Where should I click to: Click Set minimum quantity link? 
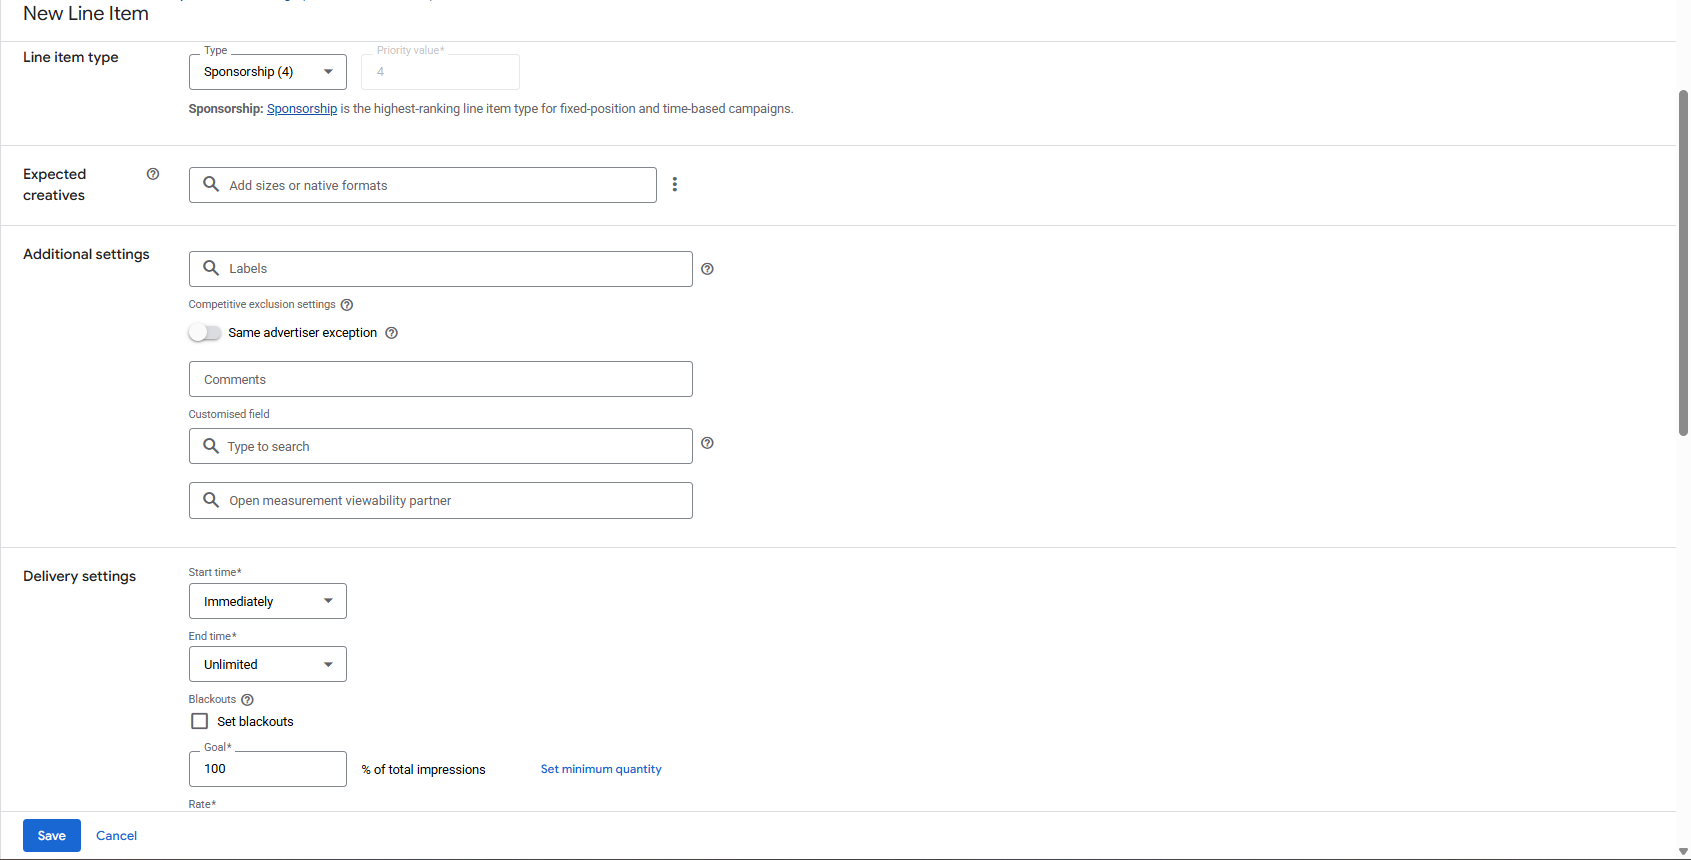pos(601,769)
